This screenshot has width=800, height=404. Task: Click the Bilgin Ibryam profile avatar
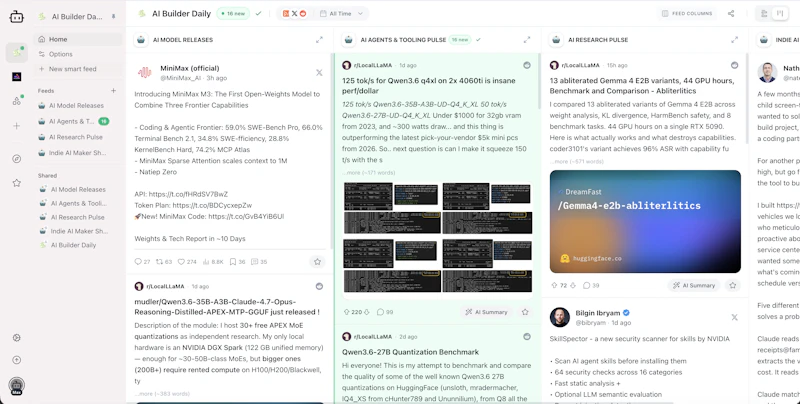(560, 317)
